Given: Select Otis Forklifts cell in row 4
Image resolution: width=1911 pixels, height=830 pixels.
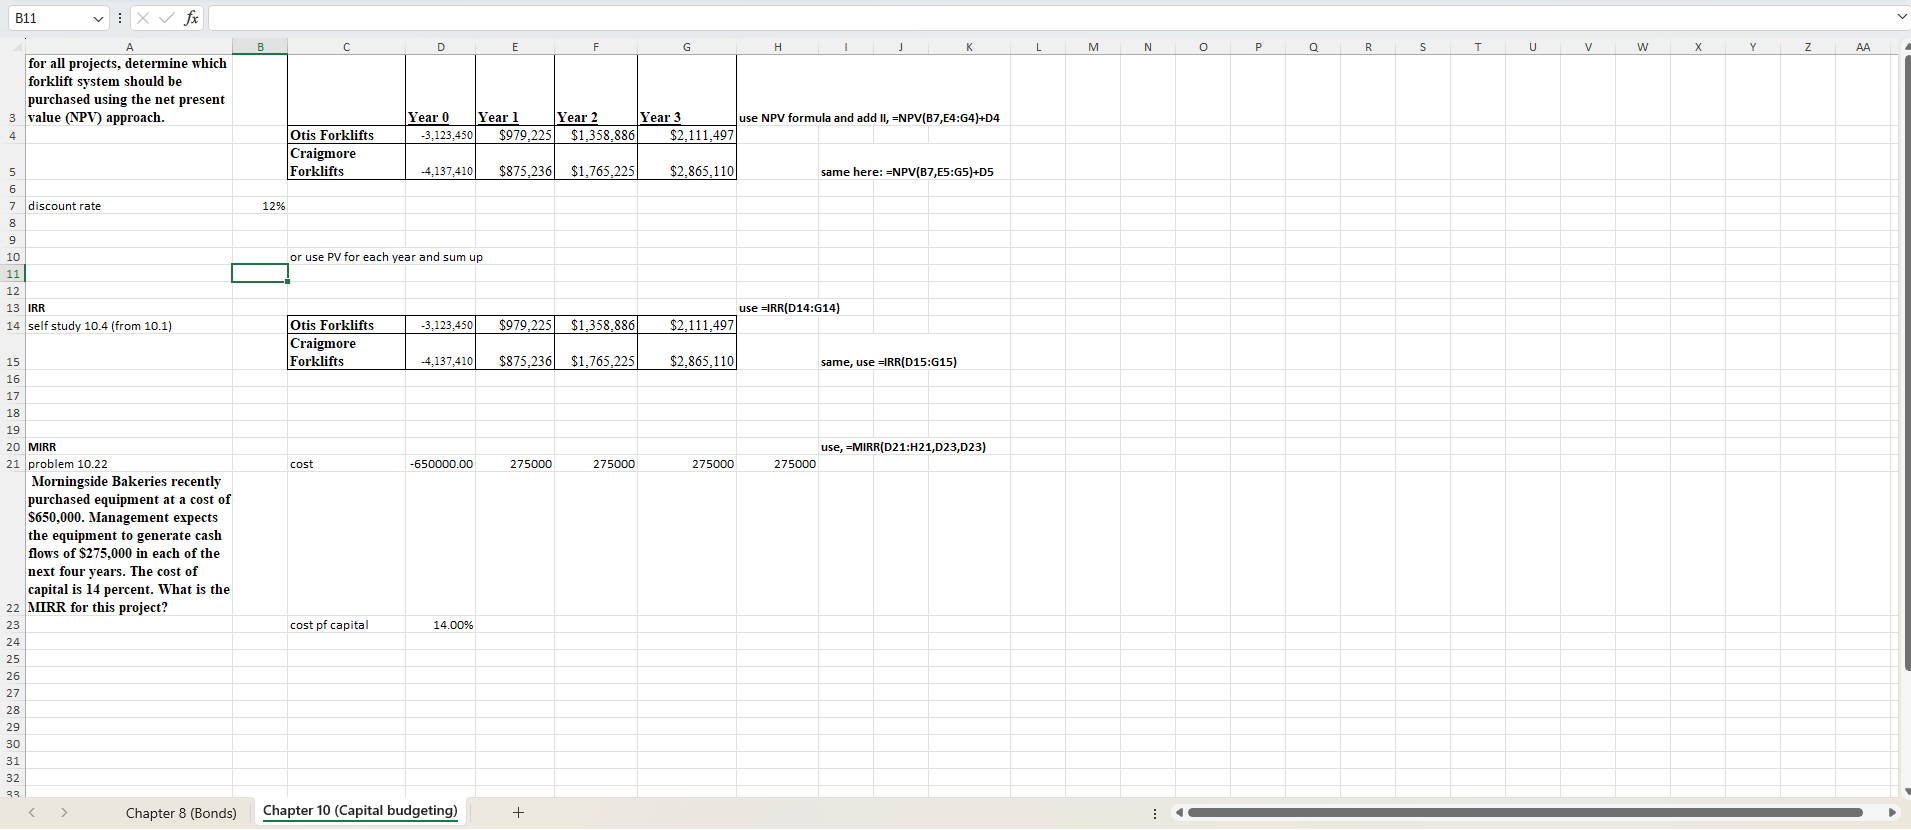Looking at the screenshot, I should point(346,135).
